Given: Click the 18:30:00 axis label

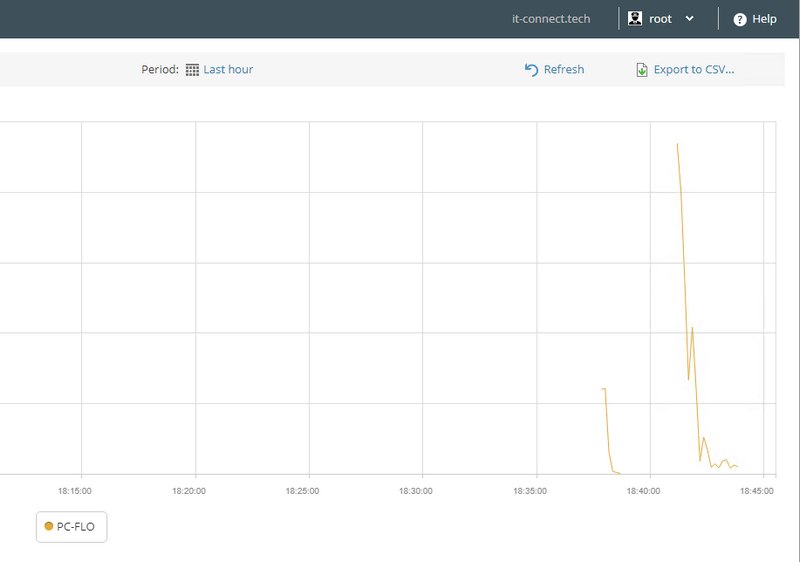Looking at the screenshot, I should pyautogui.click(x=415, y=491).
